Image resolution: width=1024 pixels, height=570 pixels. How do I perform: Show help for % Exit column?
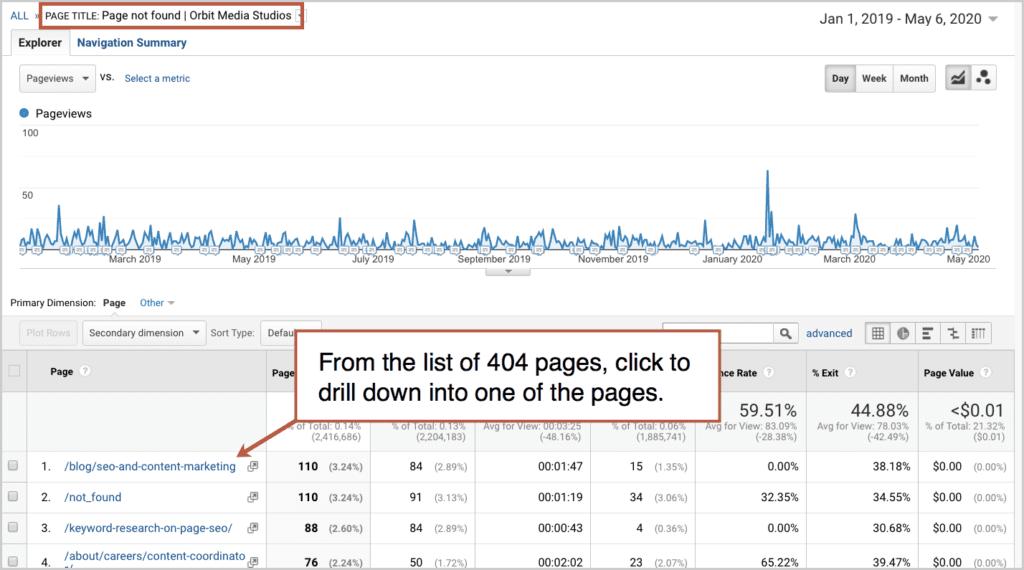coord(850,372)
